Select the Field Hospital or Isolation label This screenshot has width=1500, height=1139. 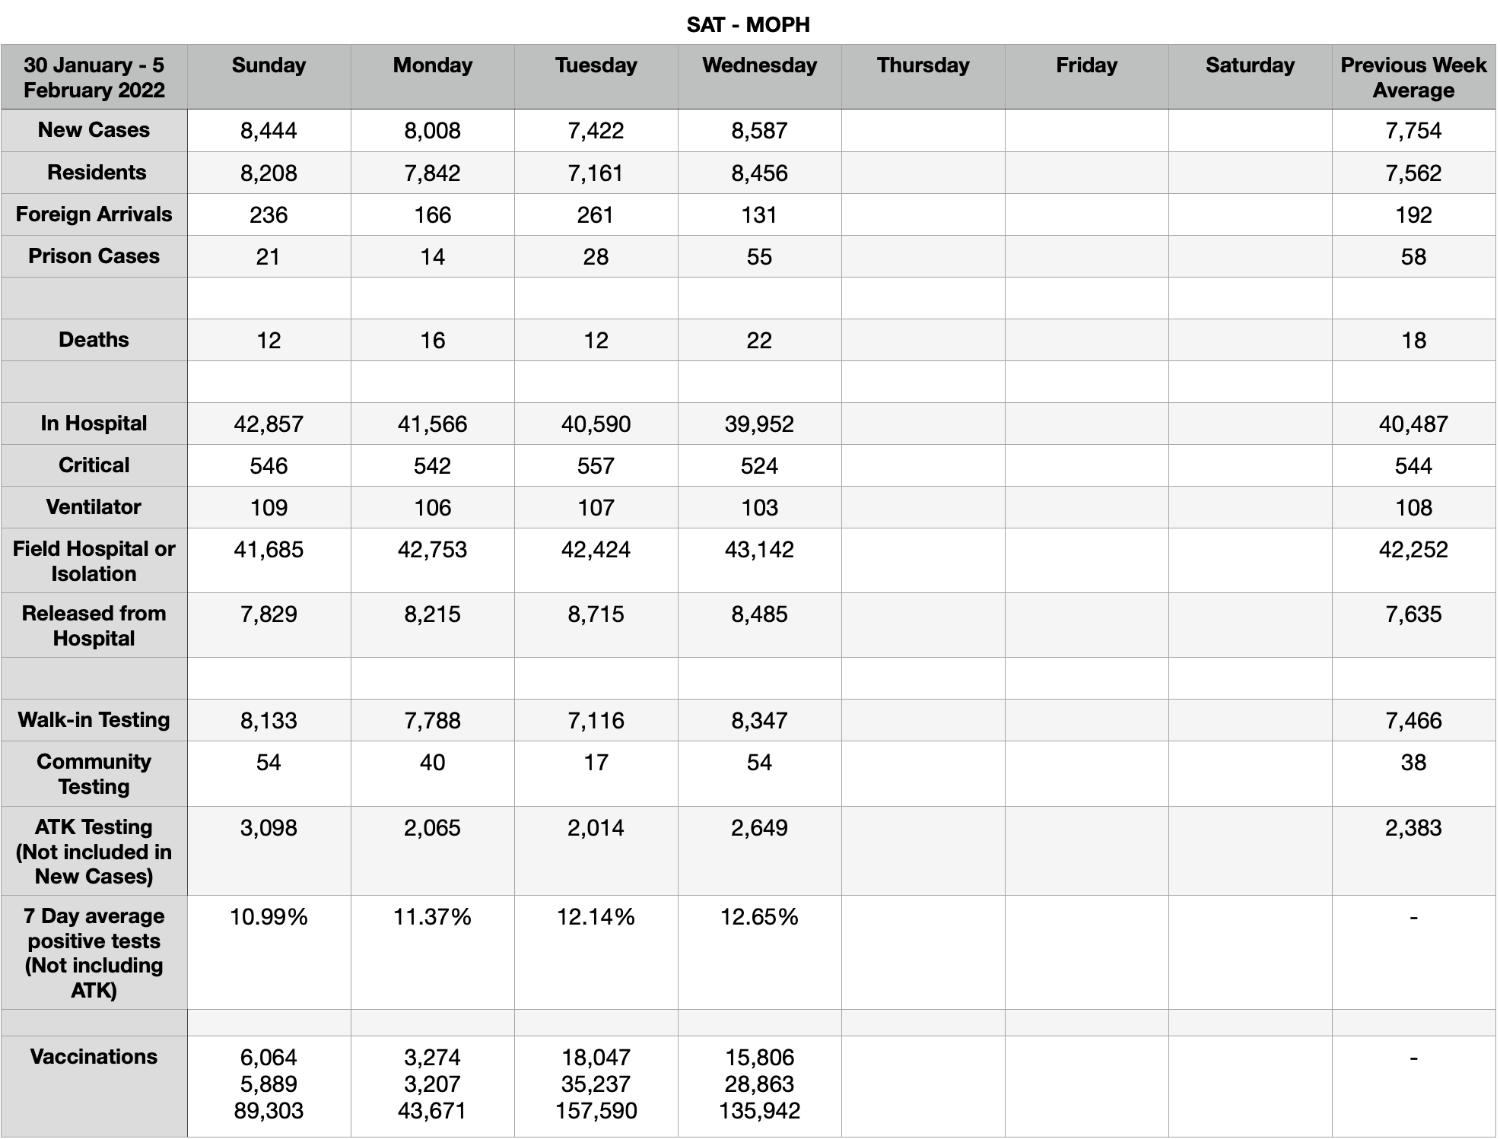click(94, 561)
